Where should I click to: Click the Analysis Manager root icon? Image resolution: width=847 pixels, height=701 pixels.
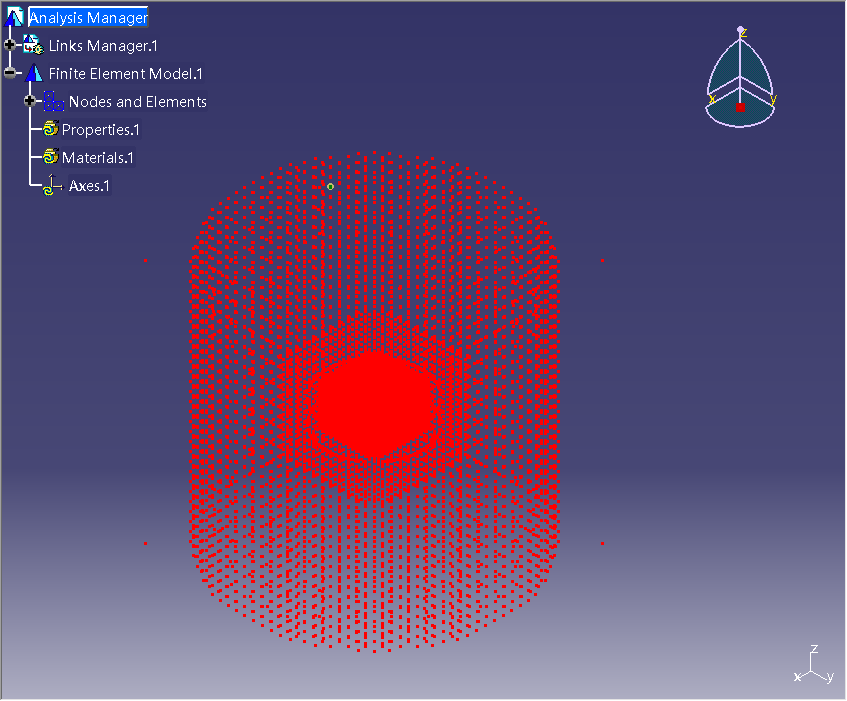(x=14, y=17)
